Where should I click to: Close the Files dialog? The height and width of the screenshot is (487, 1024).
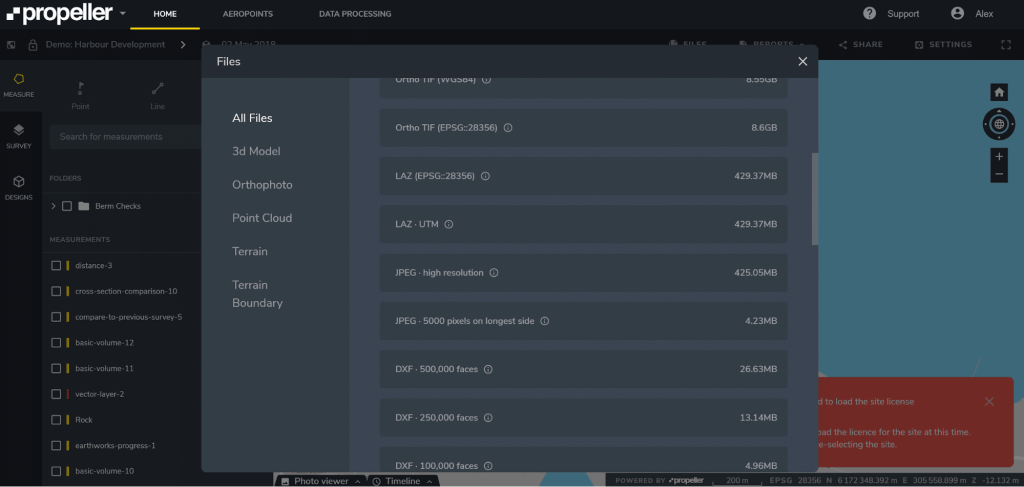coord(802,62)
